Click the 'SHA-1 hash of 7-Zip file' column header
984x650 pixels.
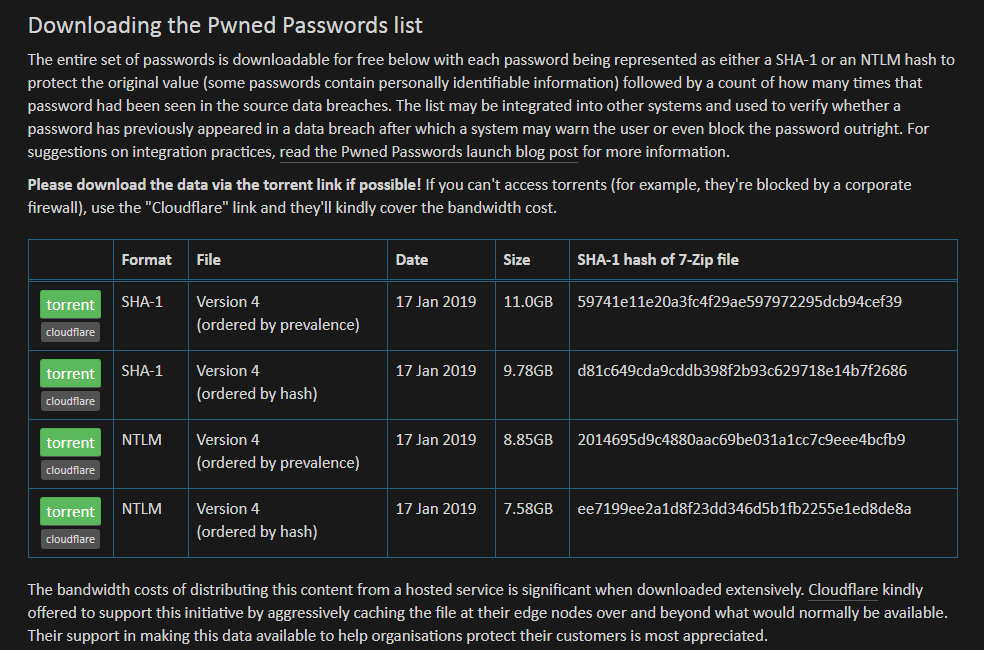coord(658,260)
